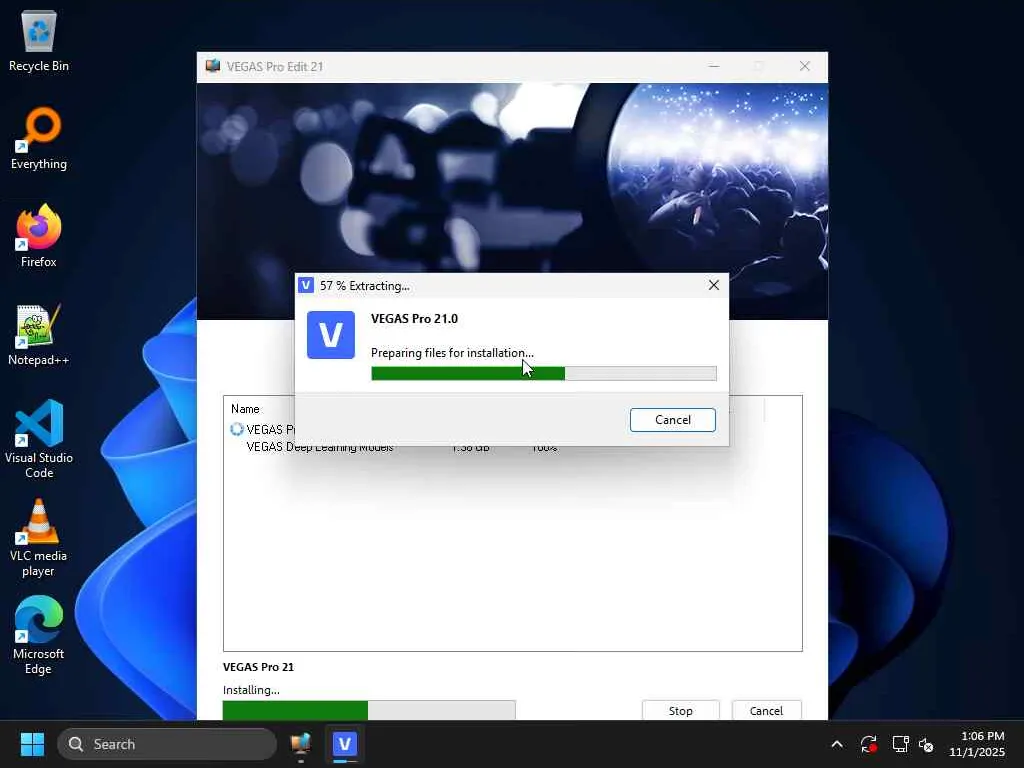Click the Name column header
The image size is (1024, 768).
click(x=245, y=409)
